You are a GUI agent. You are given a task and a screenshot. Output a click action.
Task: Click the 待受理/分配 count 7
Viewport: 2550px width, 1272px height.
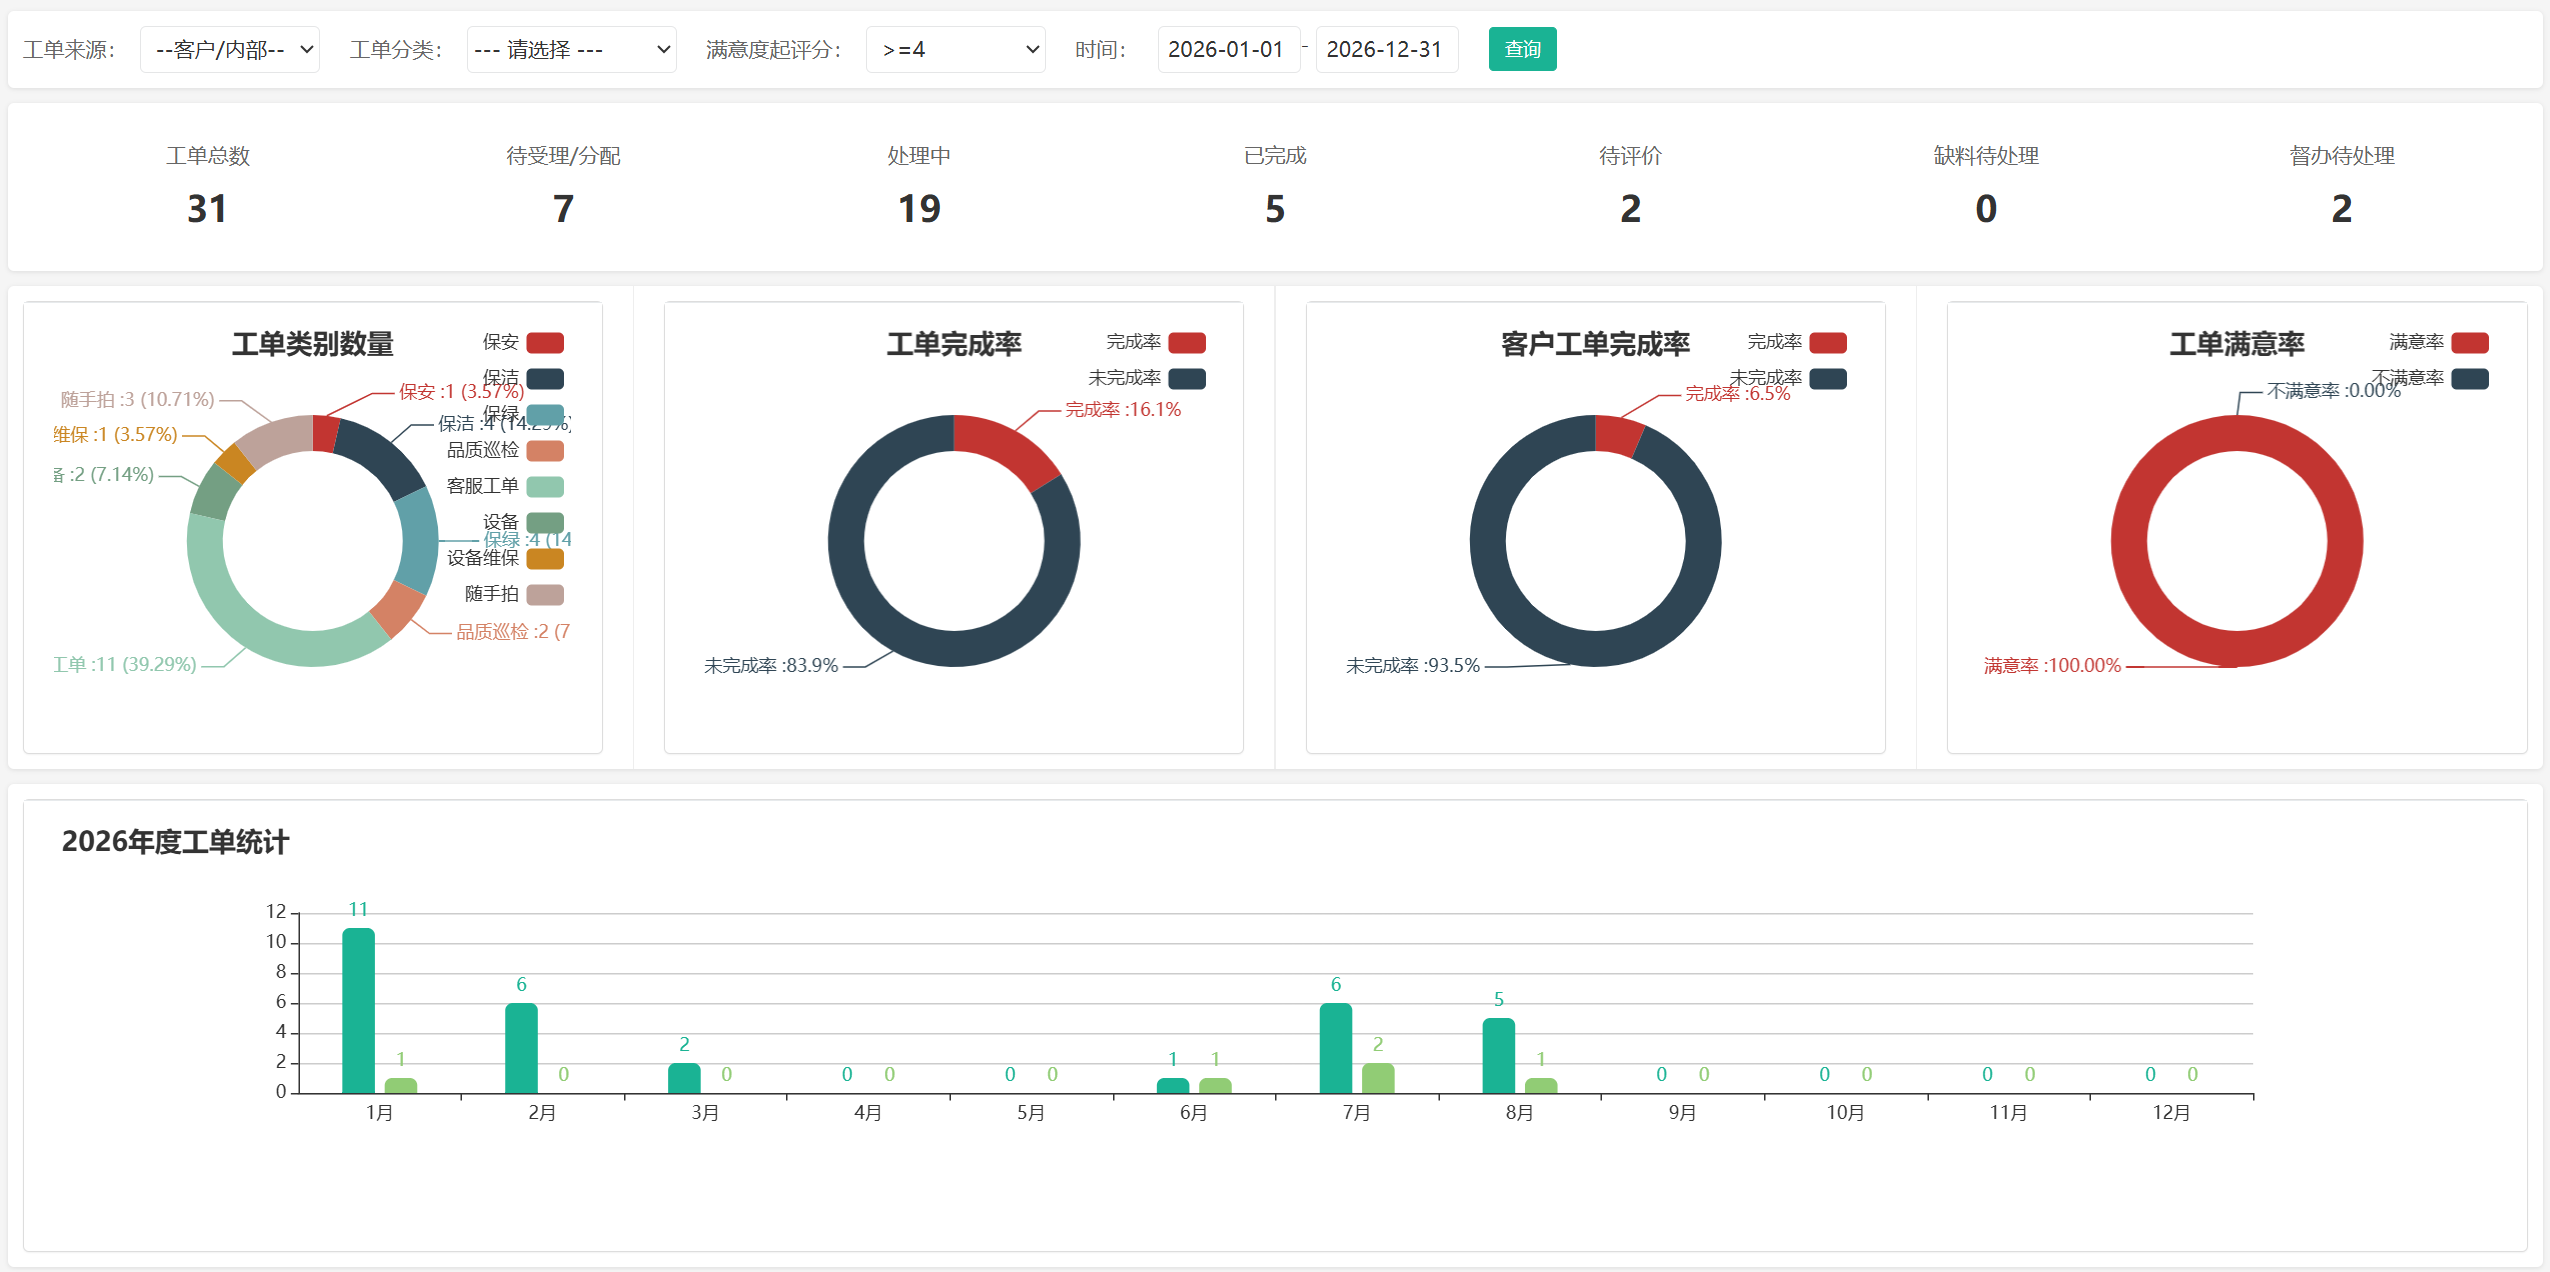coord(563,209)
